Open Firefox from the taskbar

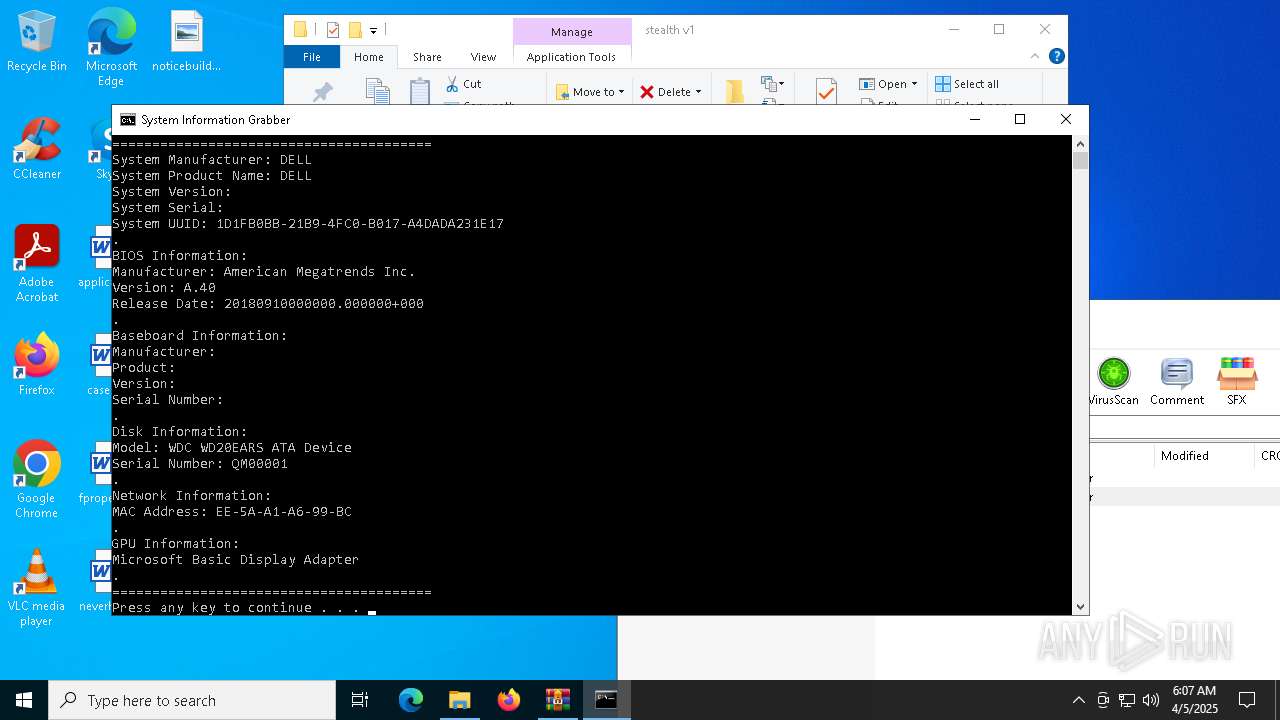coord(509,700)
